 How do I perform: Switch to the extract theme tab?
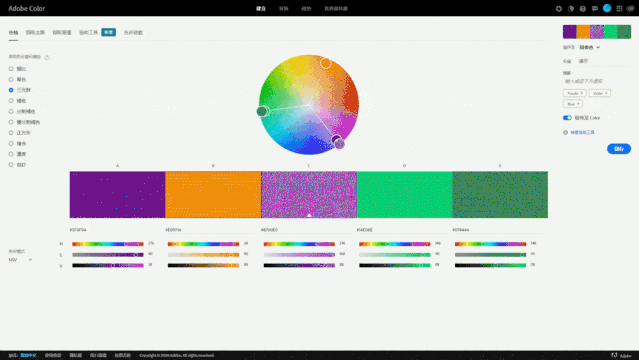click(x=35, y=33)
